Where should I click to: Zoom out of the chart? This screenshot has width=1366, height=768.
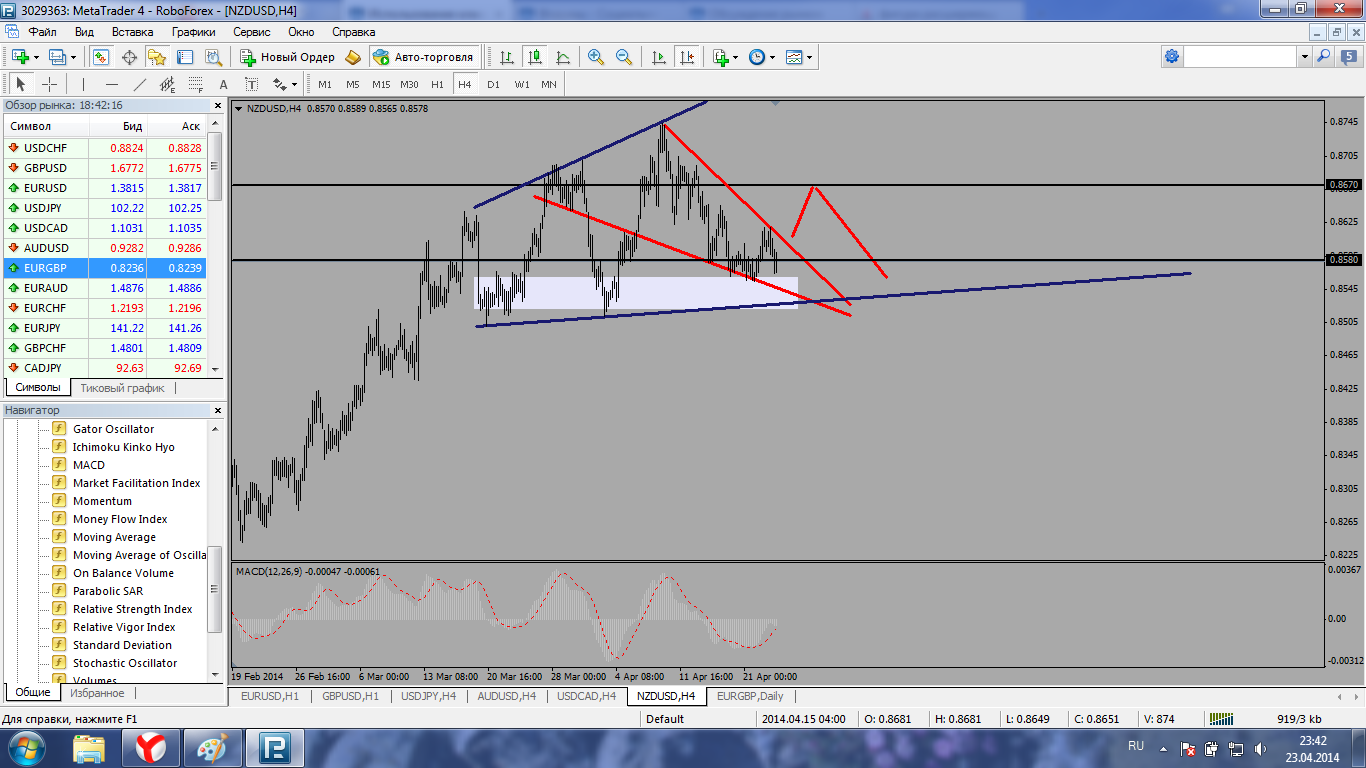624,57
